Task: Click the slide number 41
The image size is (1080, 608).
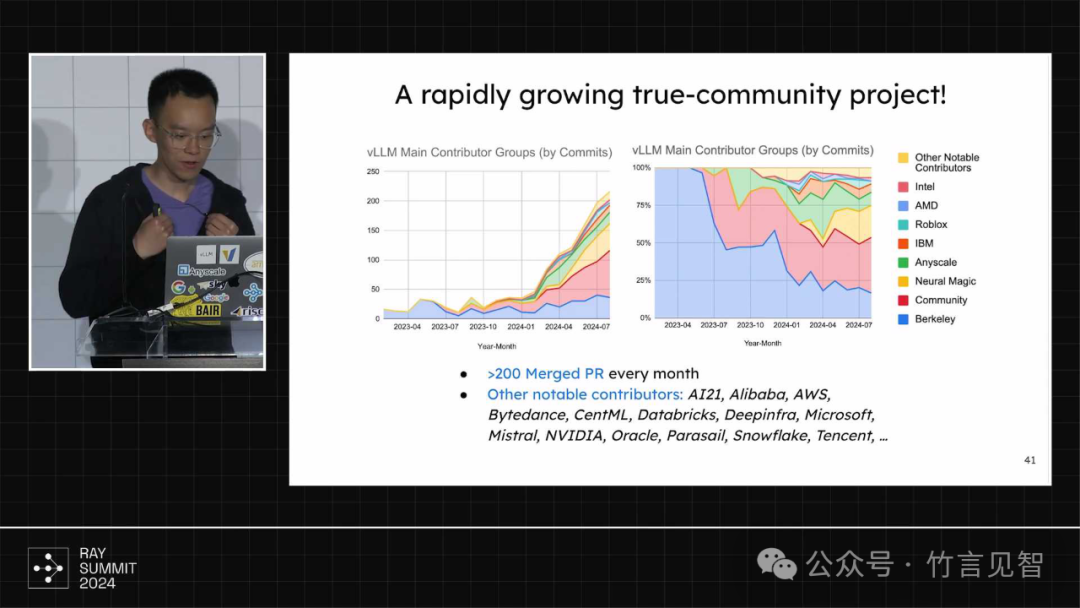Action: (1030, 460)
